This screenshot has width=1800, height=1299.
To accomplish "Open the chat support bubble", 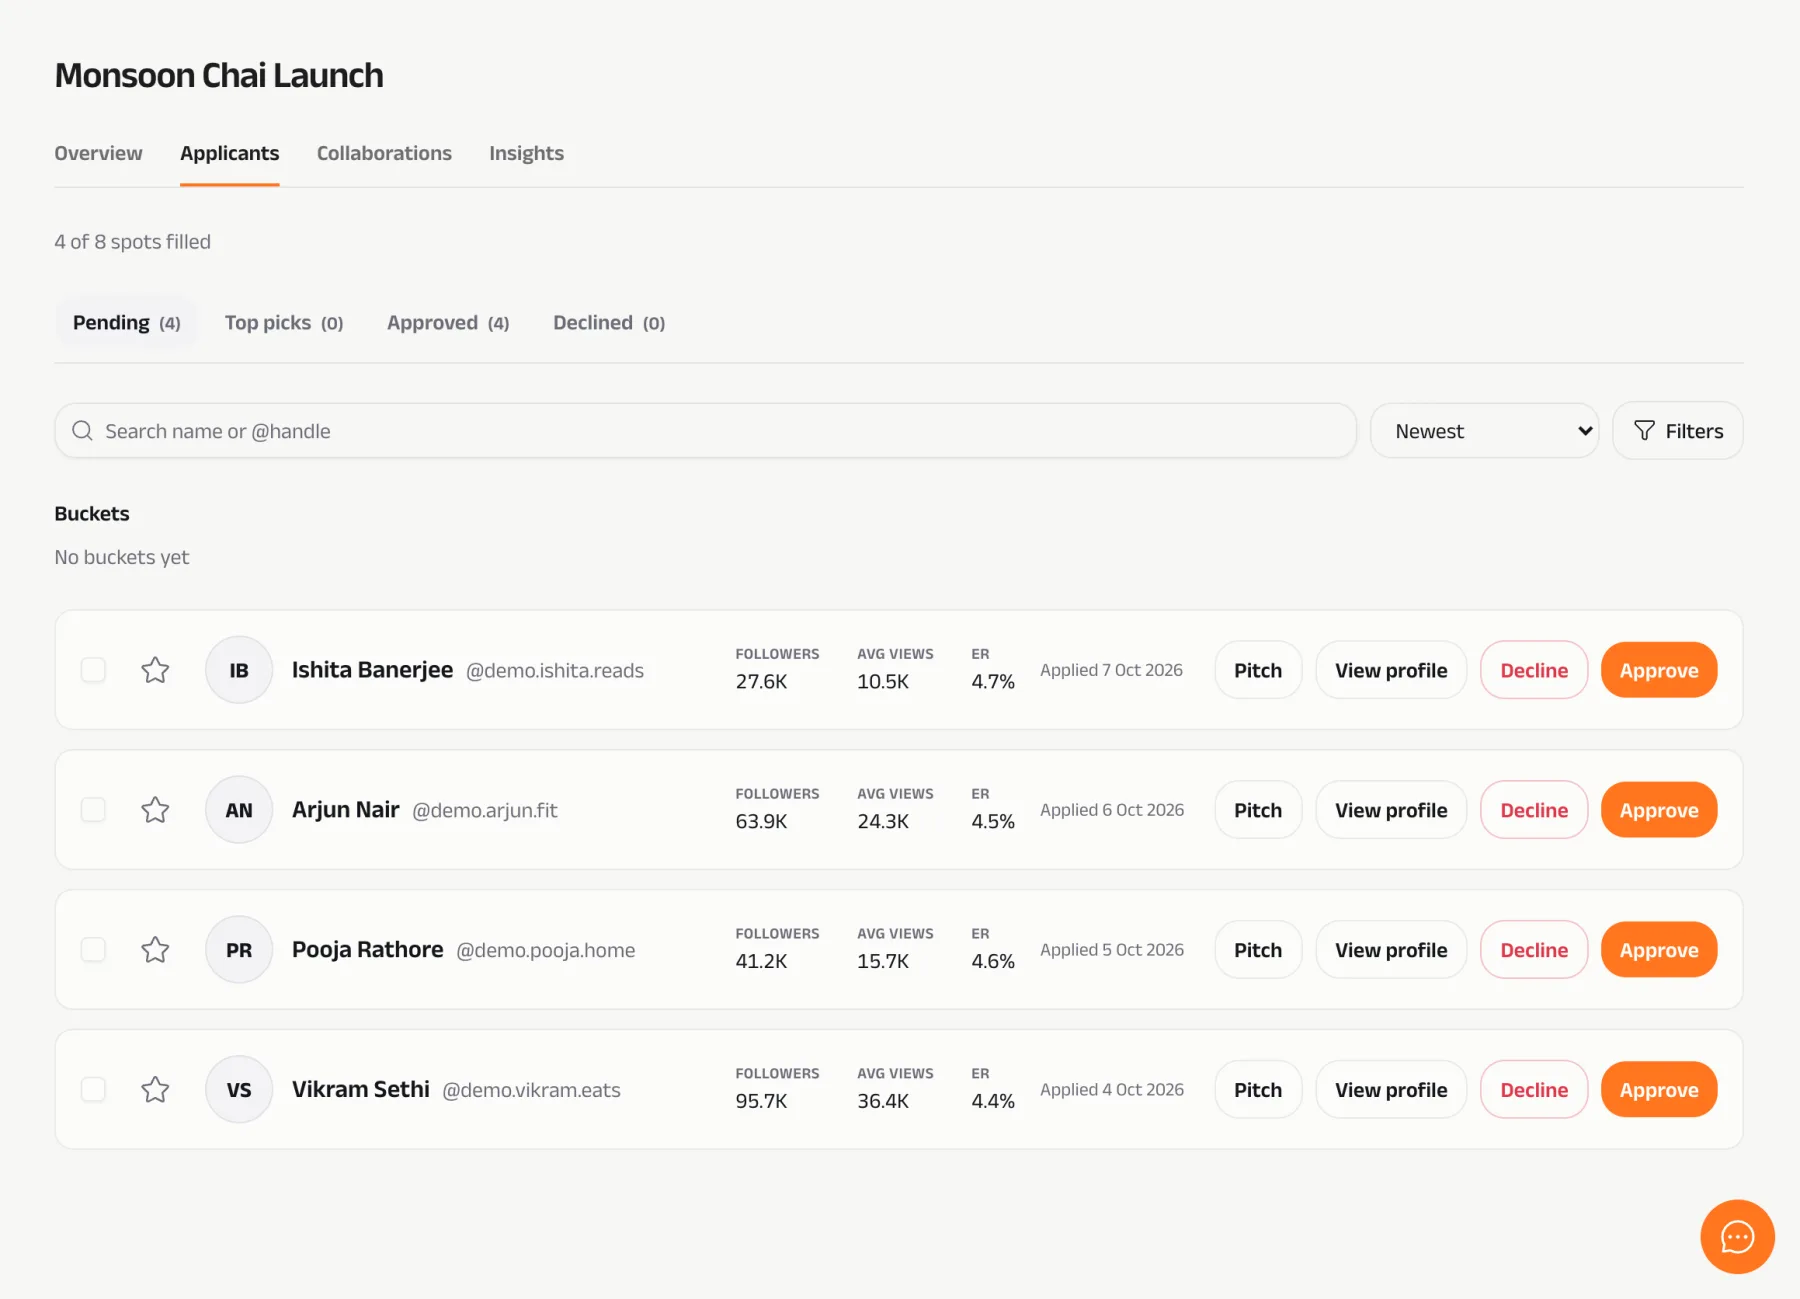I will (x=1737, y=1237).
